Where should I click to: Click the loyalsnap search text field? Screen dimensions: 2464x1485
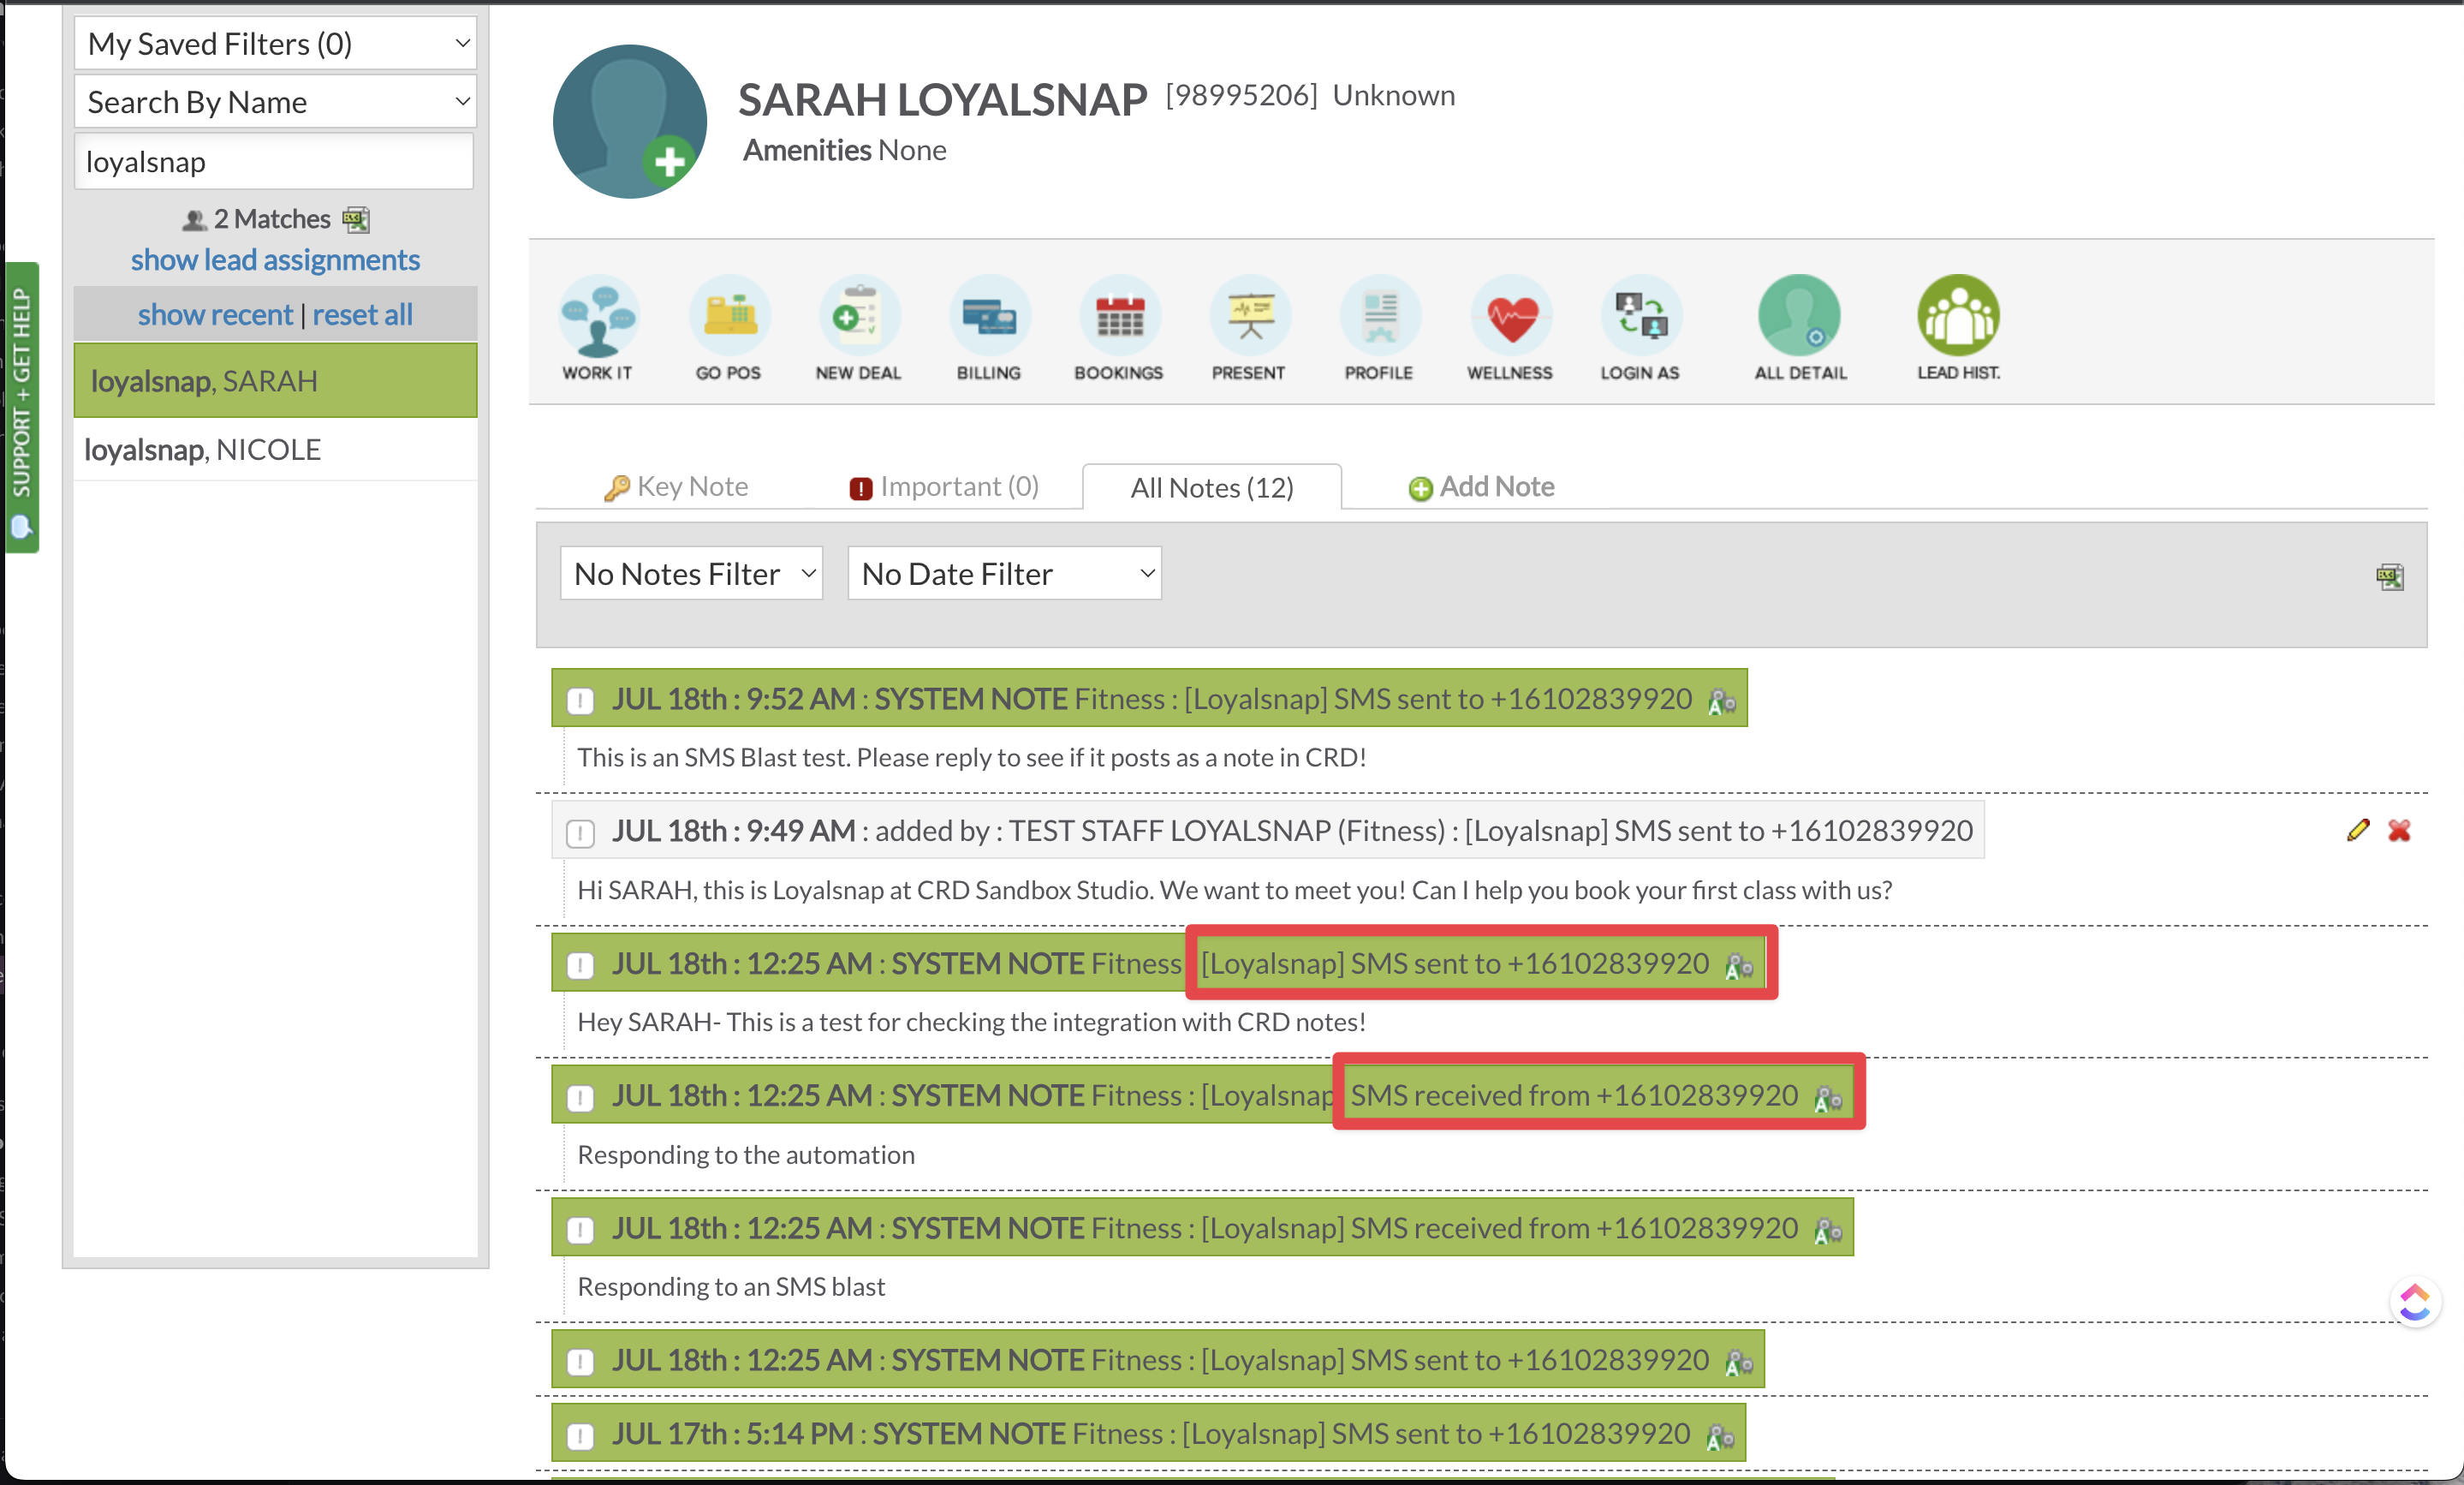click(274, 162)
